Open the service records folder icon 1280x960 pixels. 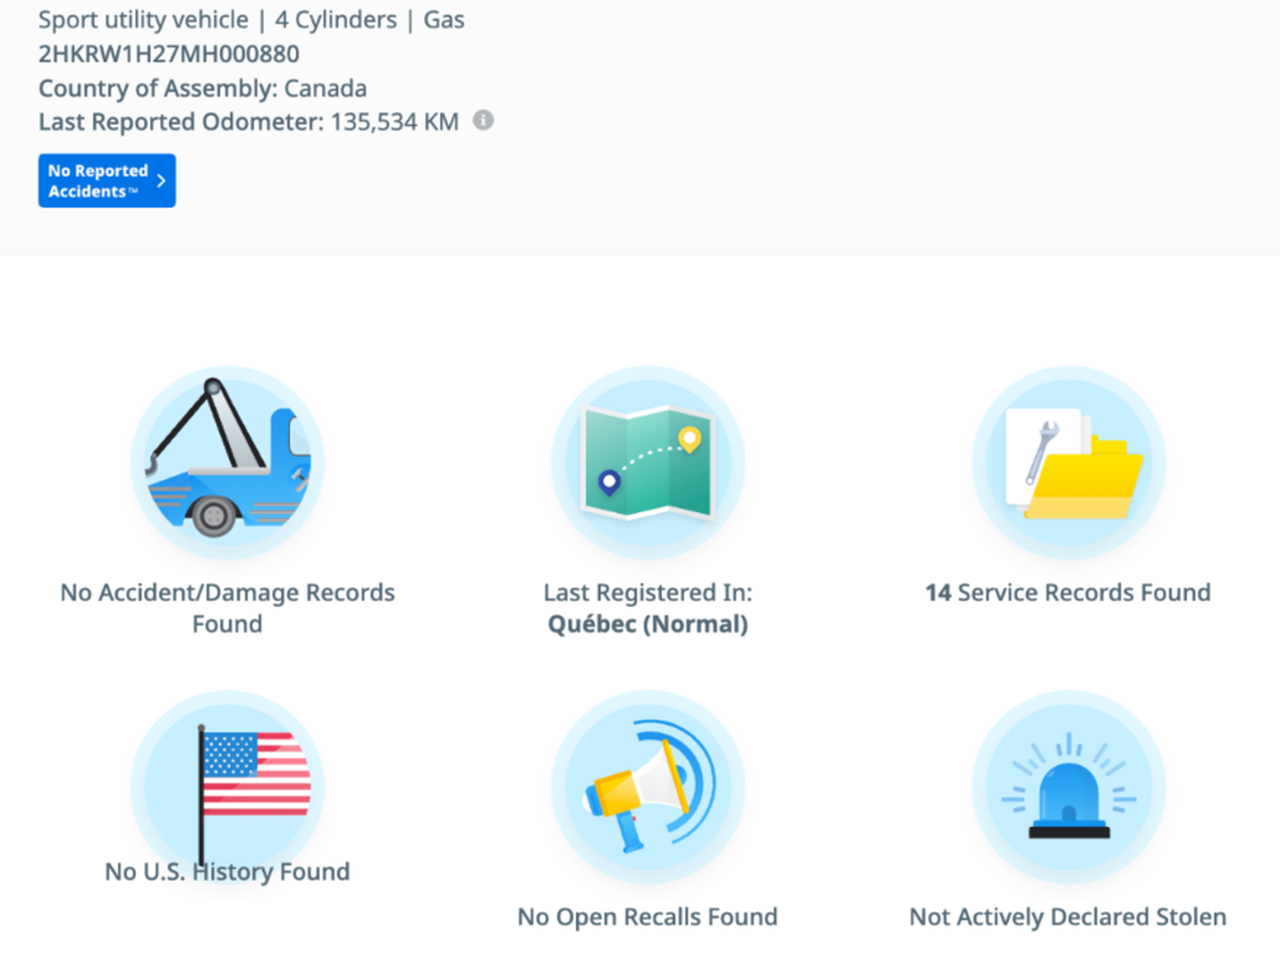point(1068,462)
